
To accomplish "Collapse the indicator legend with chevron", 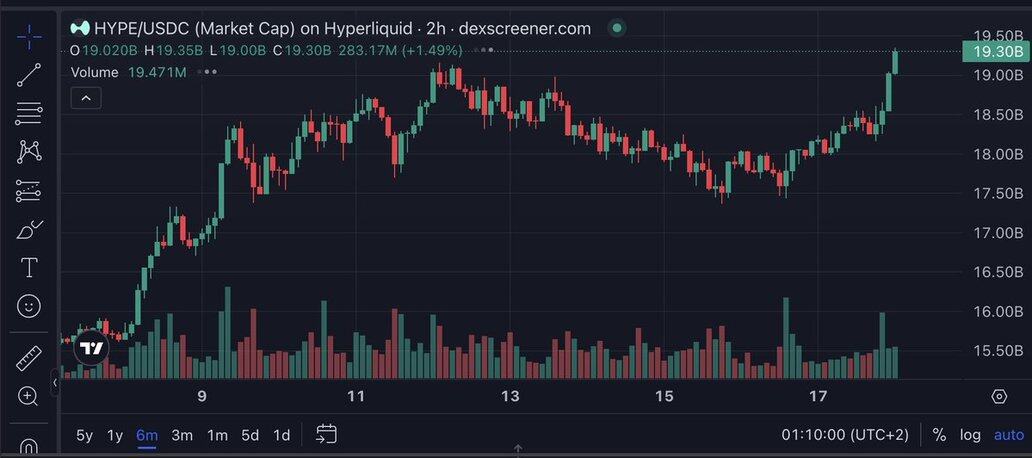I will click(x=86, y=98).
